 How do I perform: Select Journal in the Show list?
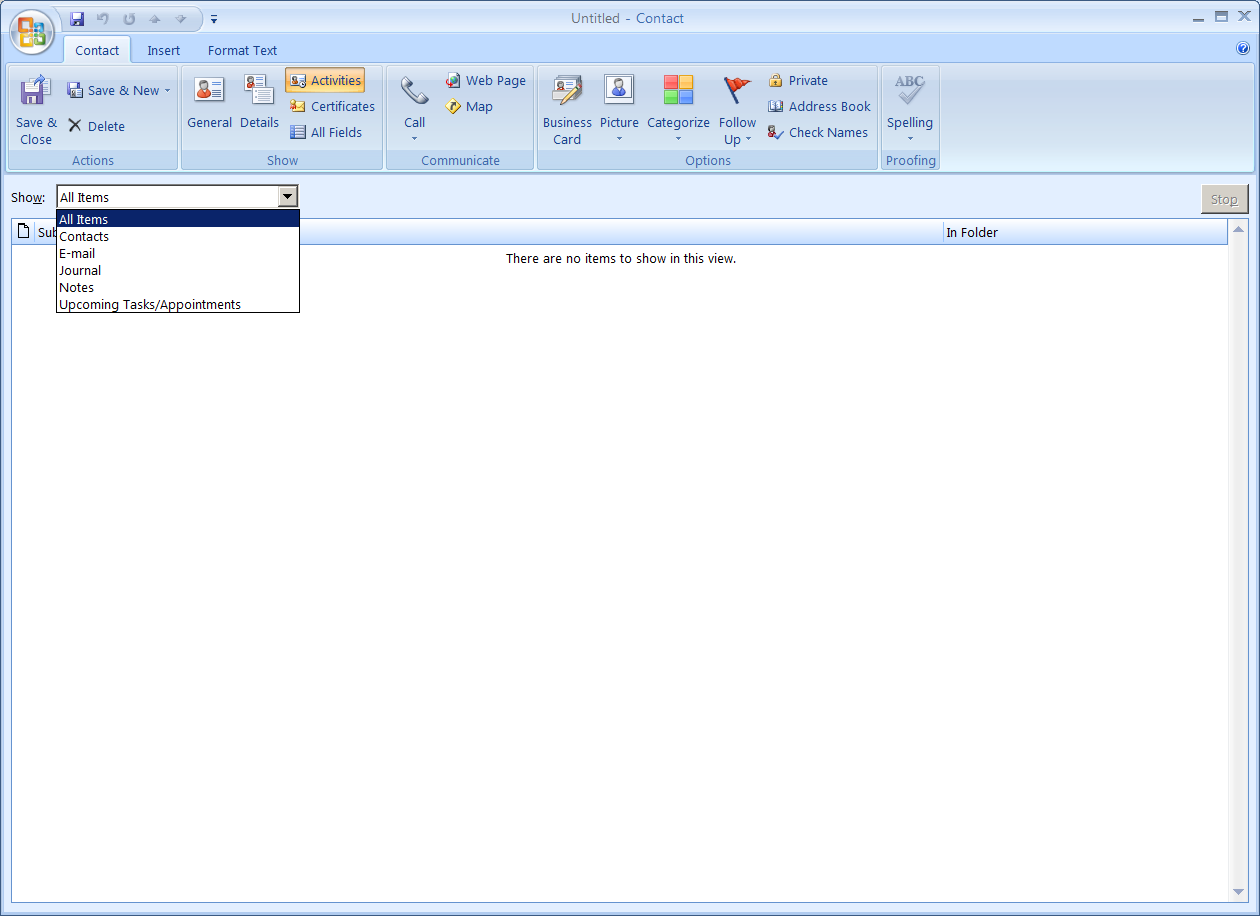click(178, 270)
